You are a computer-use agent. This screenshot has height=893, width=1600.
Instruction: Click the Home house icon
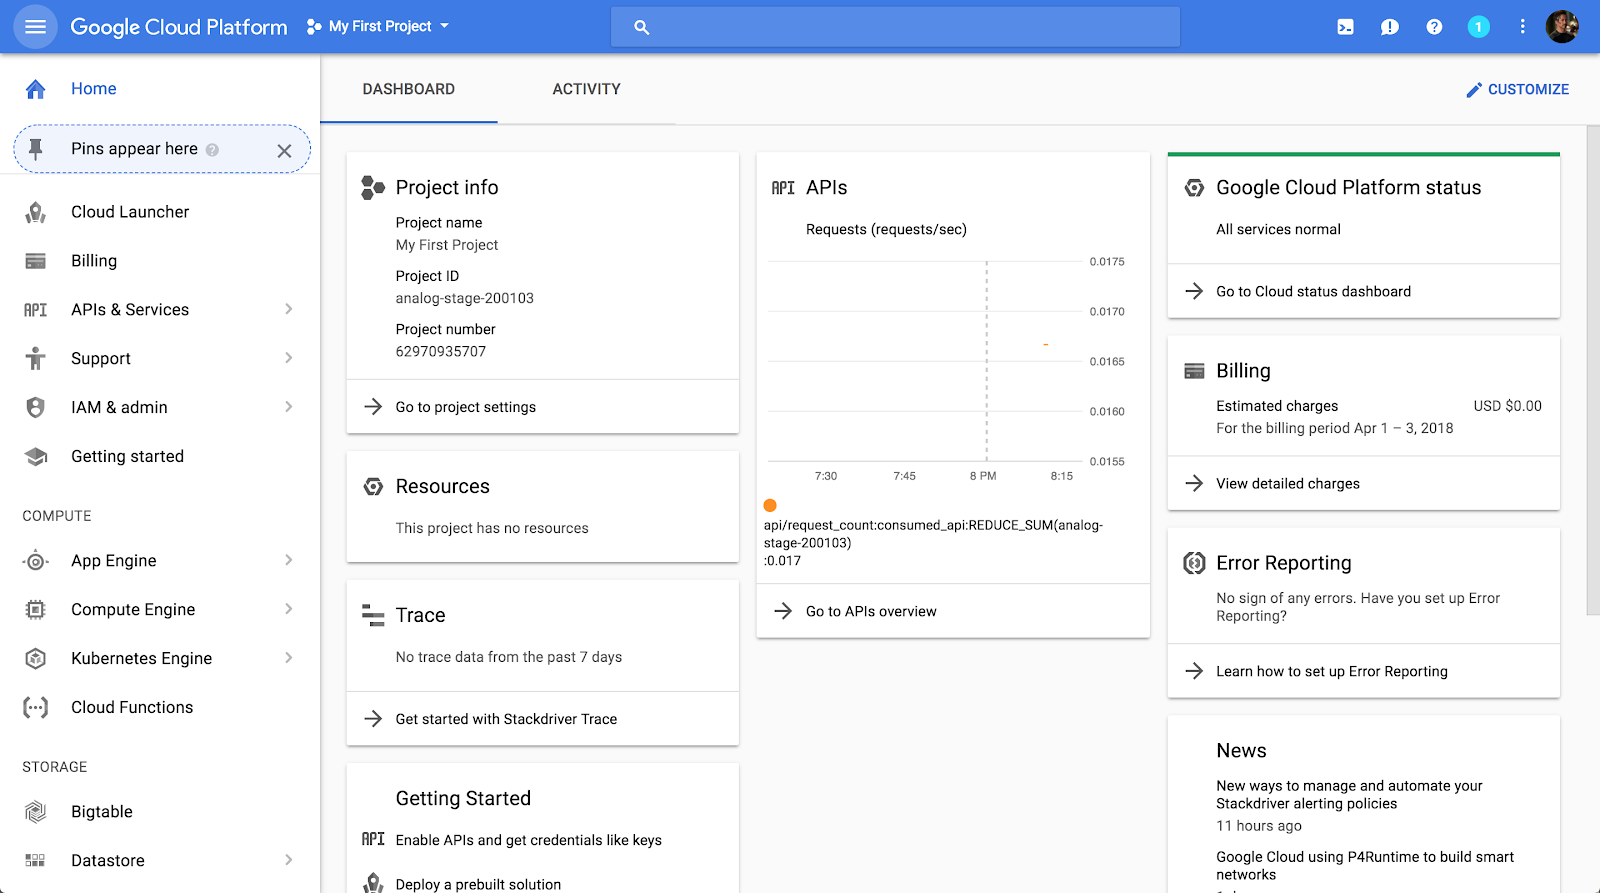[x=35, y=89]
